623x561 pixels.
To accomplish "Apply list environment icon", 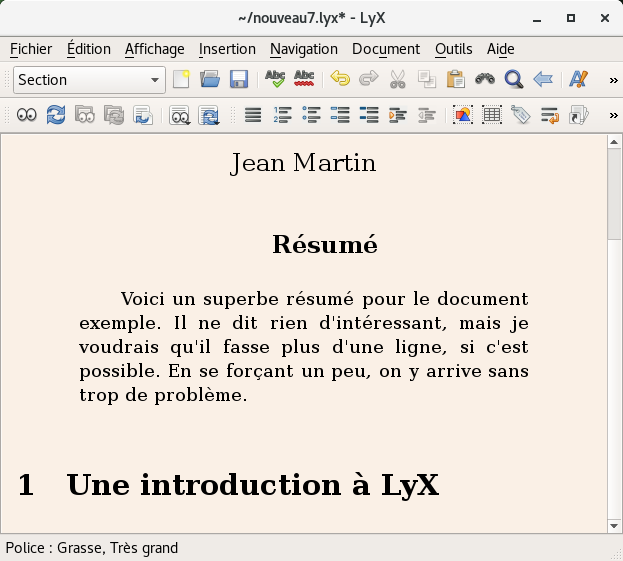I will pyautogui.click(x=340, y=115).
